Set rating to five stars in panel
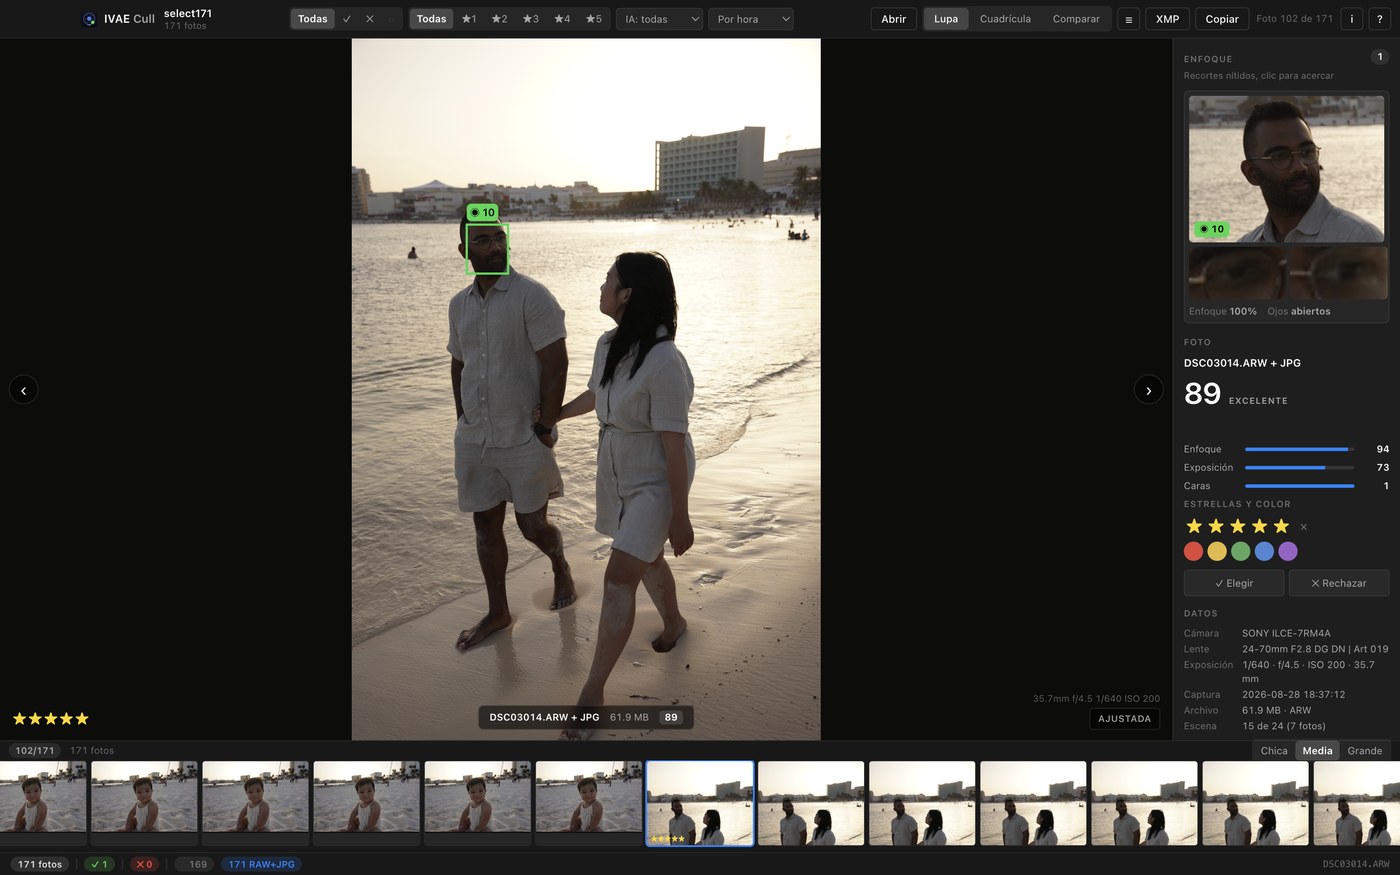 [1281, 526]
